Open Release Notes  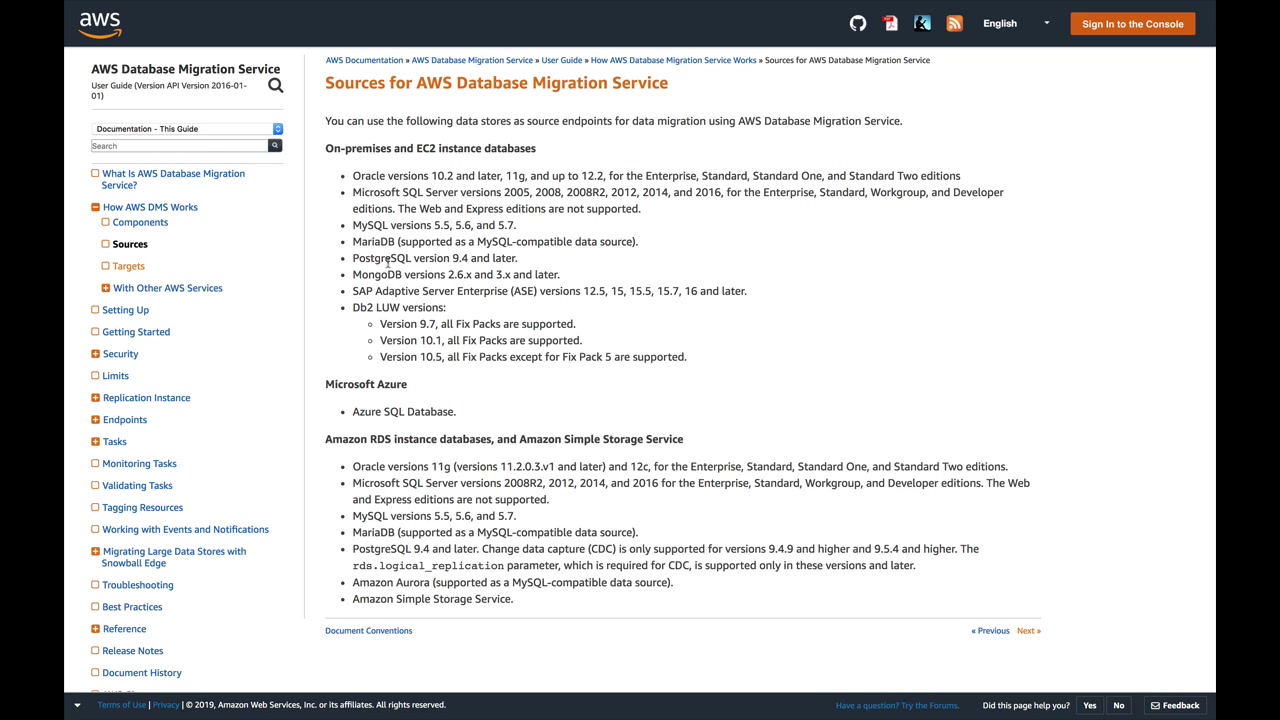click(x=132, y=651)
